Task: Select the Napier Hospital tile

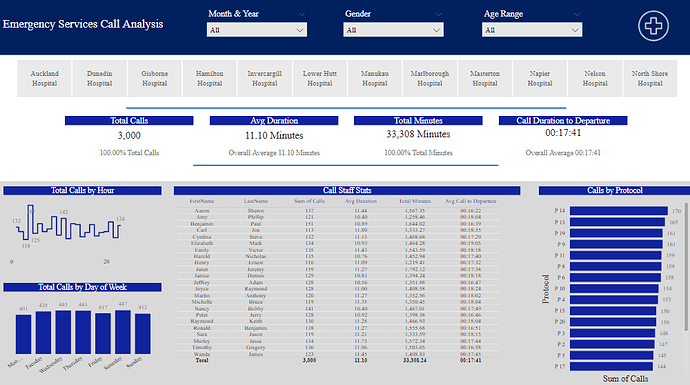Action: coord(540,78)
